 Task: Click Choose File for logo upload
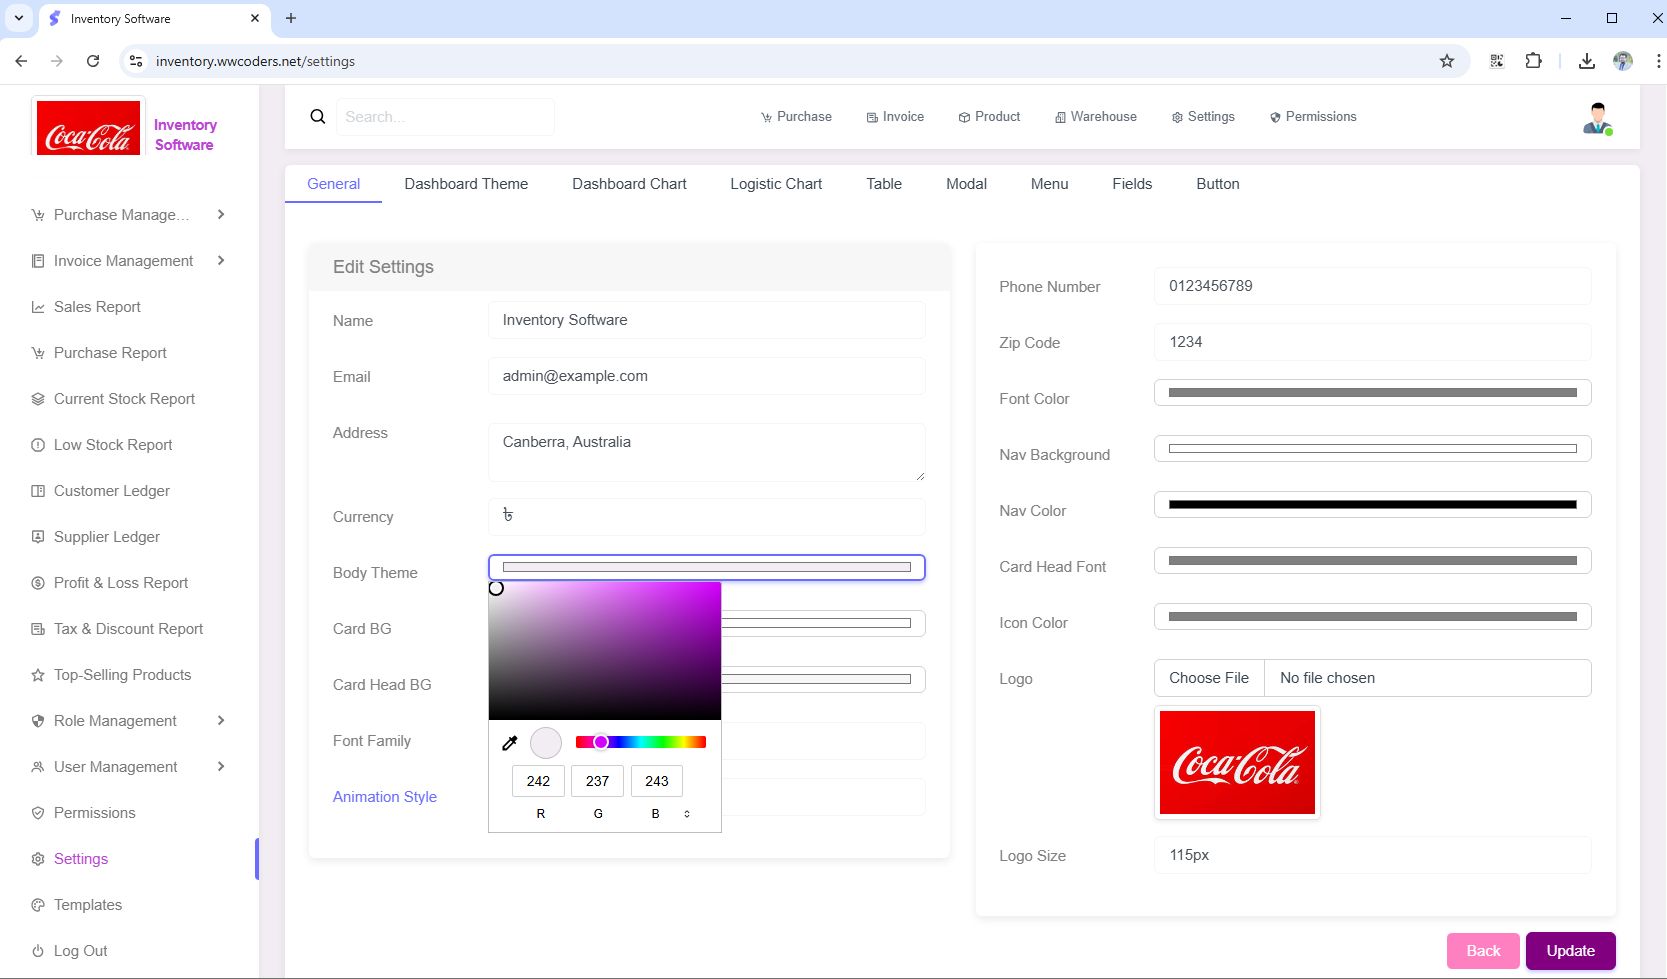tap(1209, 678)
